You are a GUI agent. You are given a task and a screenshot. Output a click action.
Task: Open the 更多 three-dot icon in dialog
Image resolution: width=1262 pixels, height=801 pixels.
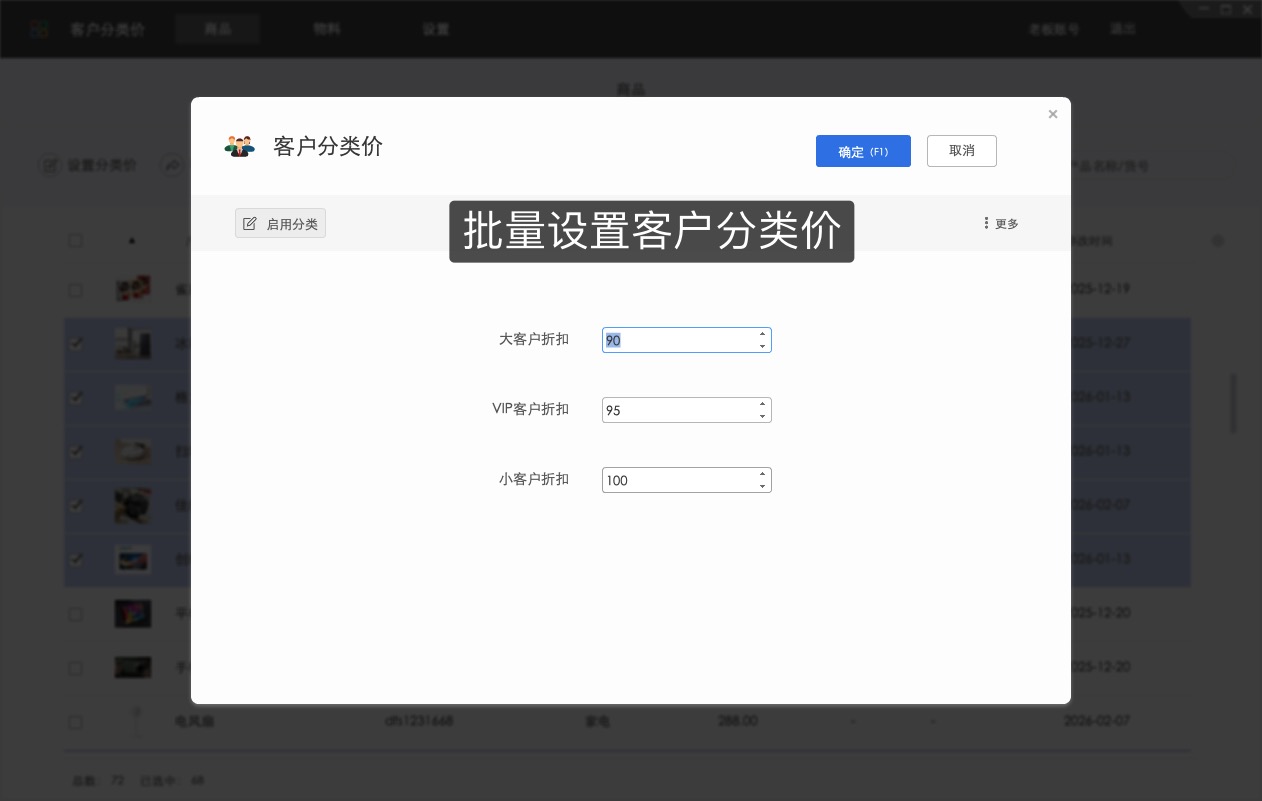(x=987, y=223)
